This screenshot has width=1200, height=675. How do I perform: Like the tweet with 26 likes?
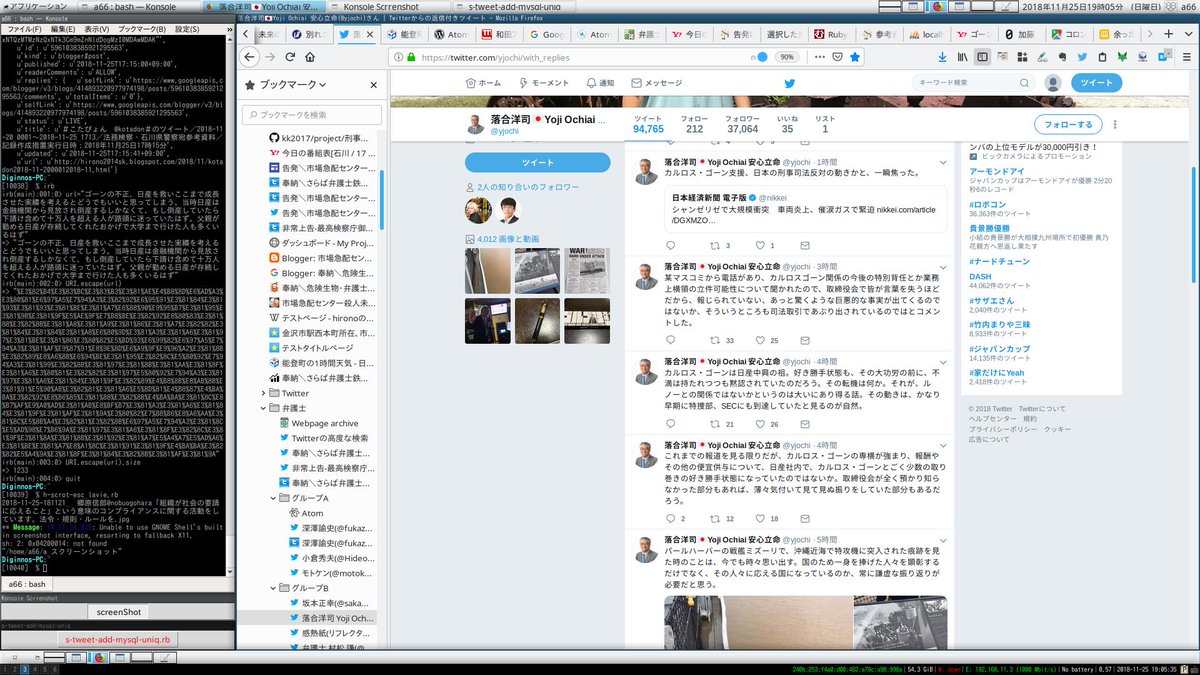tap(761, 425)
